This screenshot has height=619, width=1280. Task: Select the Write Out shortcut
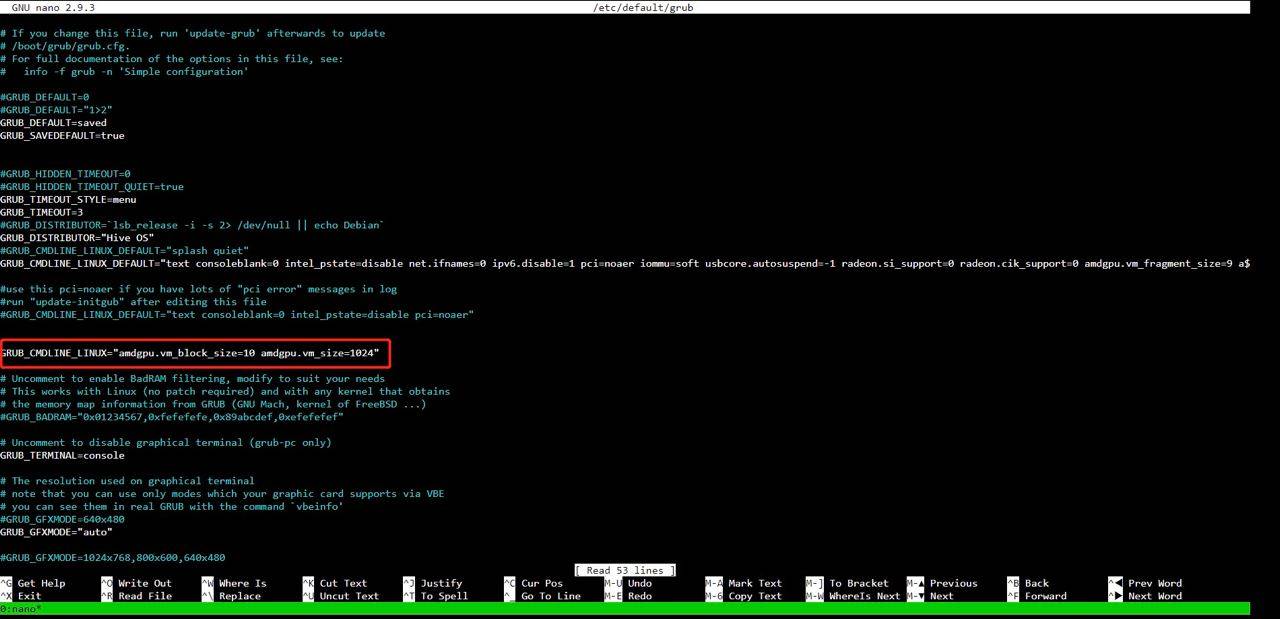tap(144, 583)
